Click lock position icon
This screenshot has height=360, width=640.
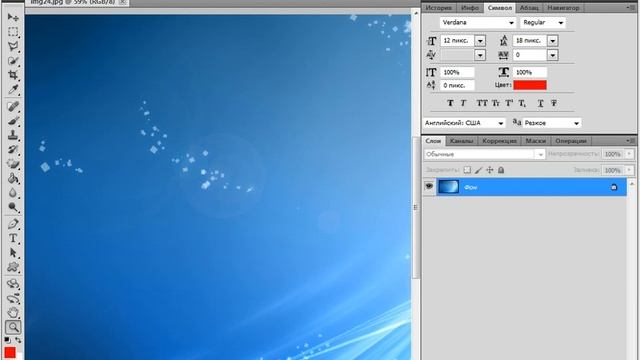(489, 170)
